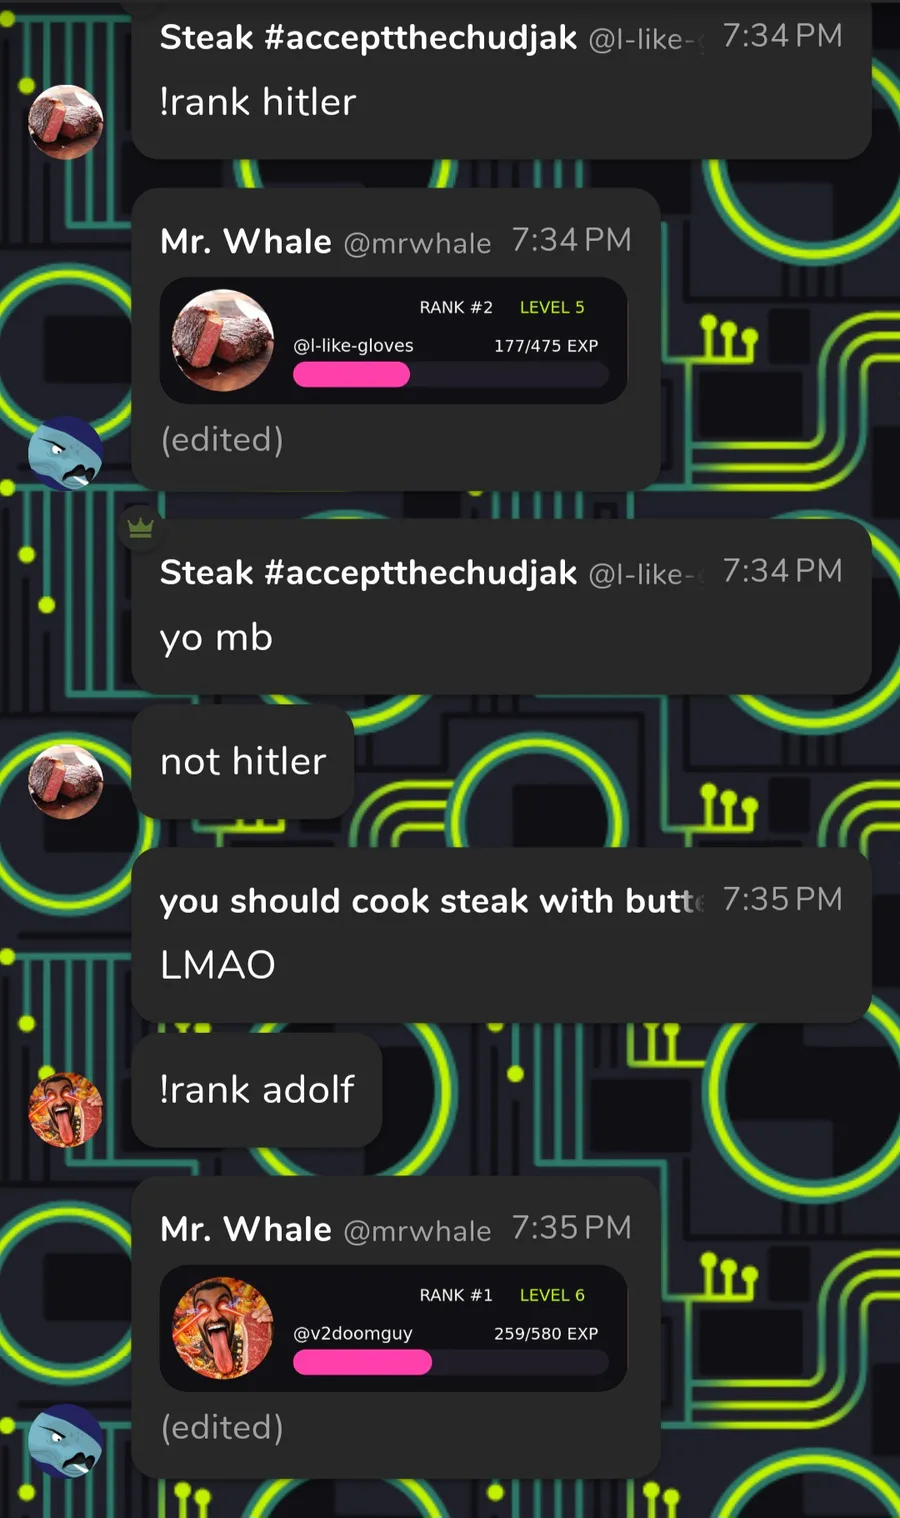Tap the @v2doomguy handle in rank card
The width and height of the screenshot is (900, 1518).
click(x=353, y=1333)
